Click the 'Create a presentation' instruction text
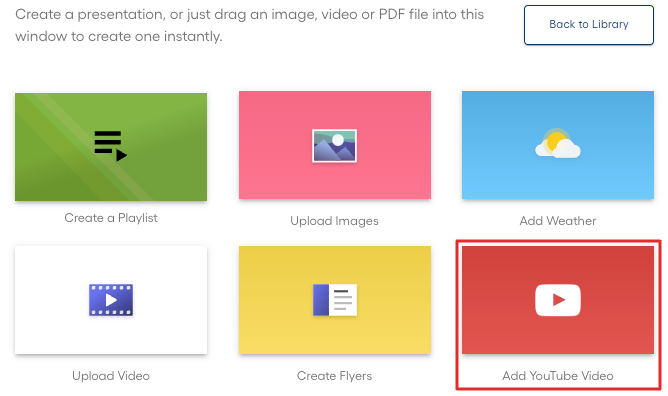This screenshot has height=396, width=668. tap(249, 25)
